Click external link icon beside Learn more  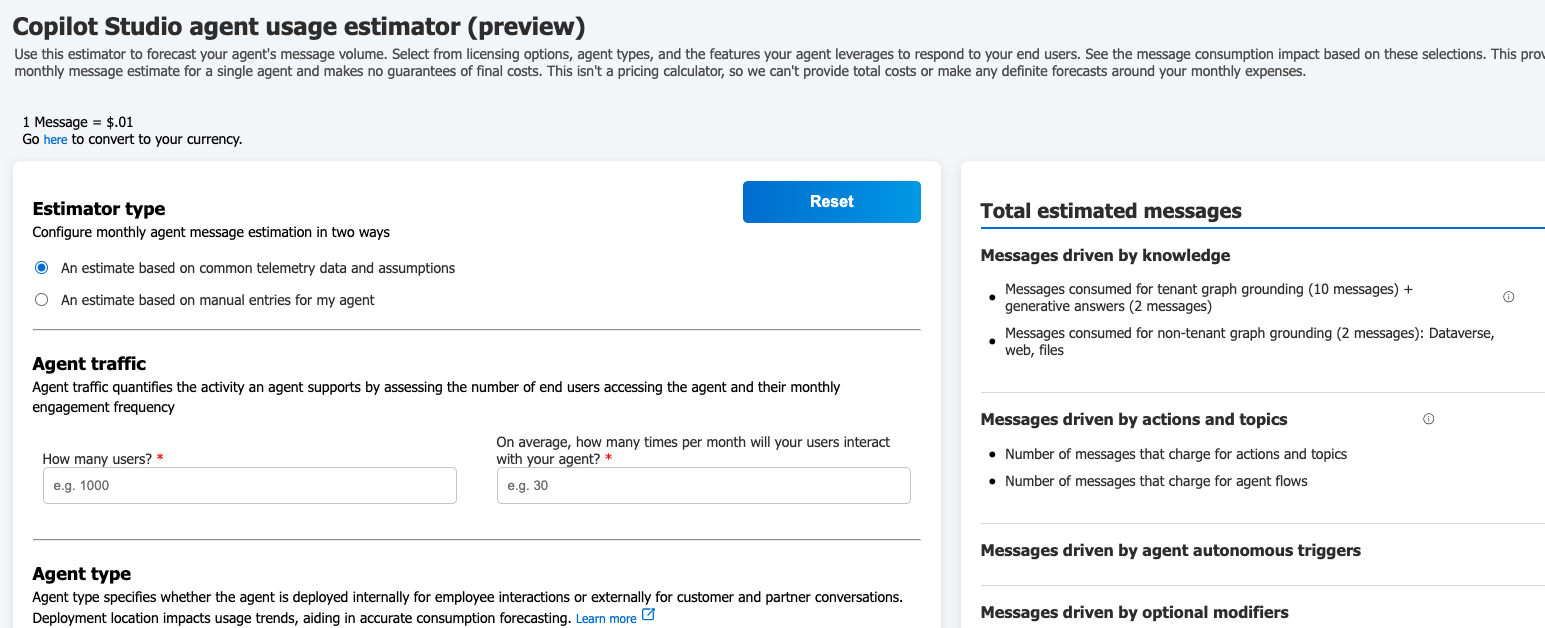[648, 615]
